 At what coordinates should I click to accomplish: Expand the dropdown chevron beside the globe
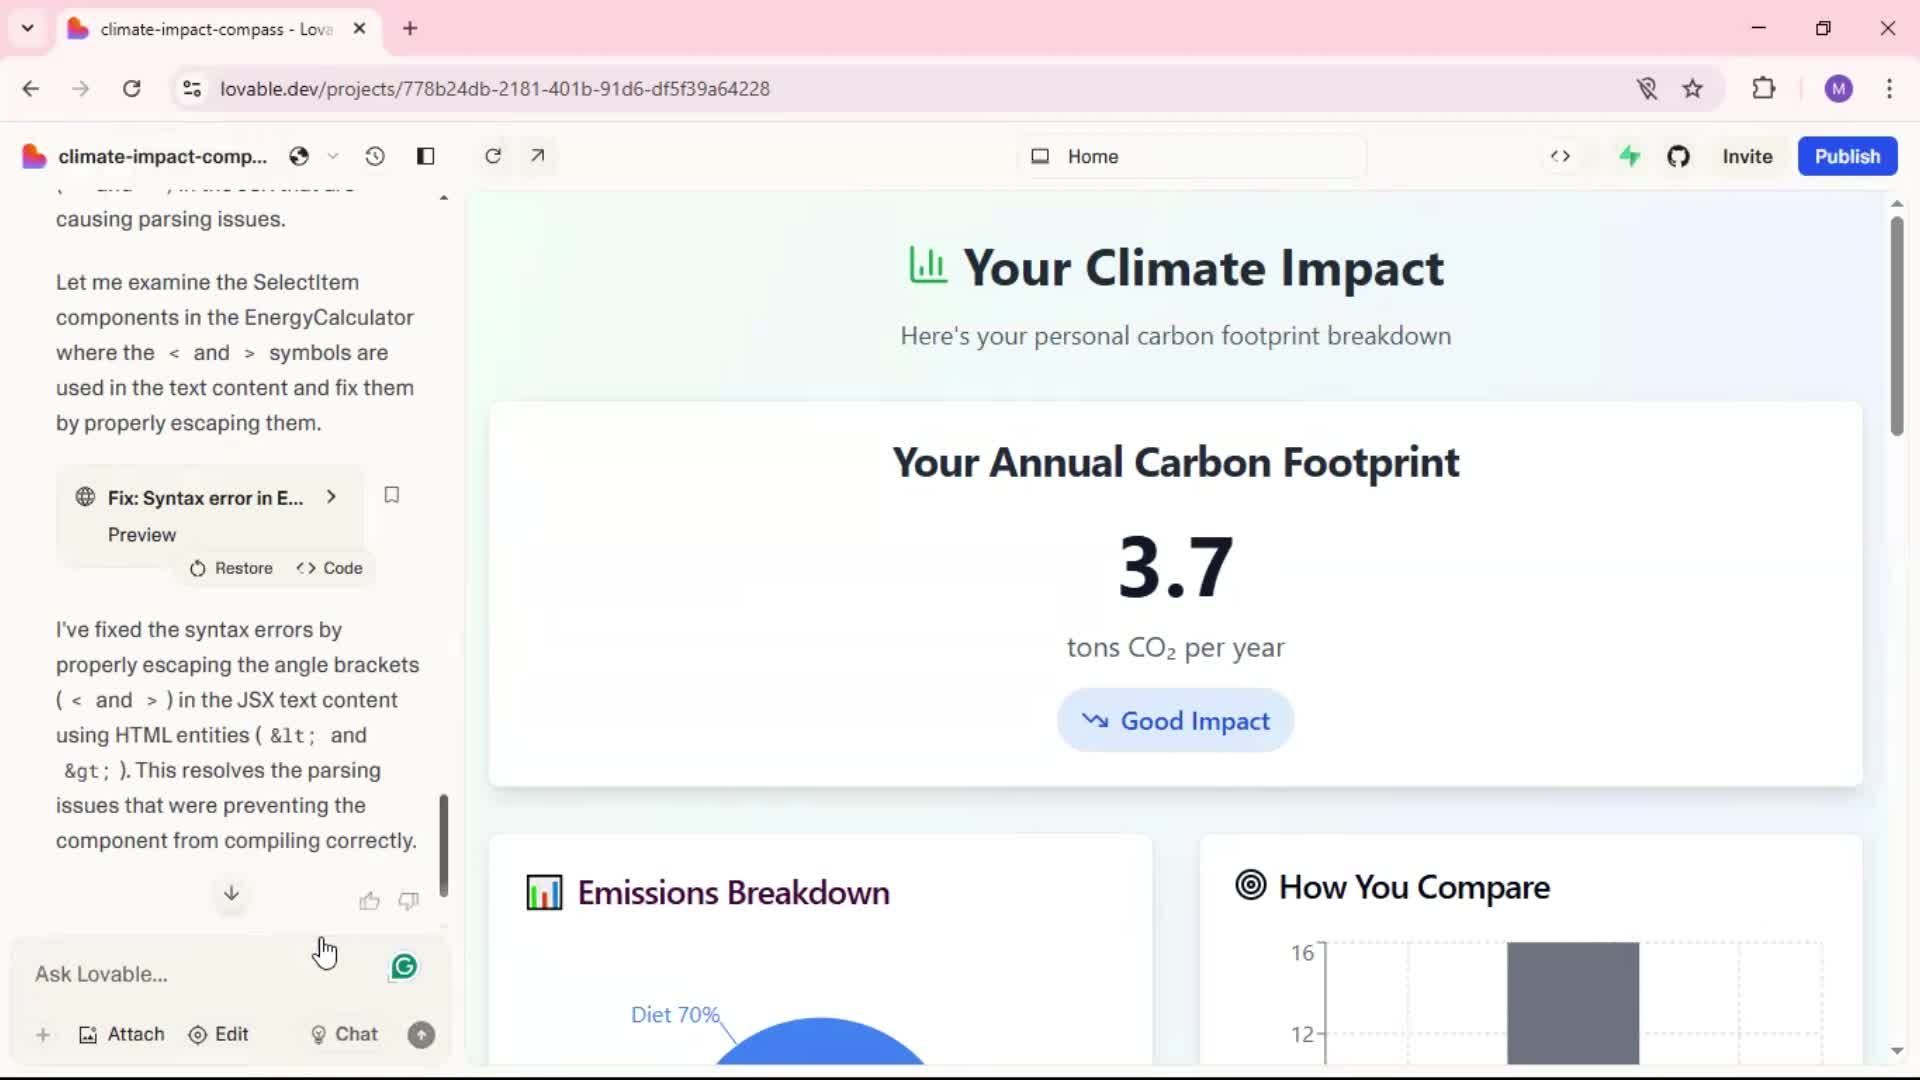click(x=333, y=156)
